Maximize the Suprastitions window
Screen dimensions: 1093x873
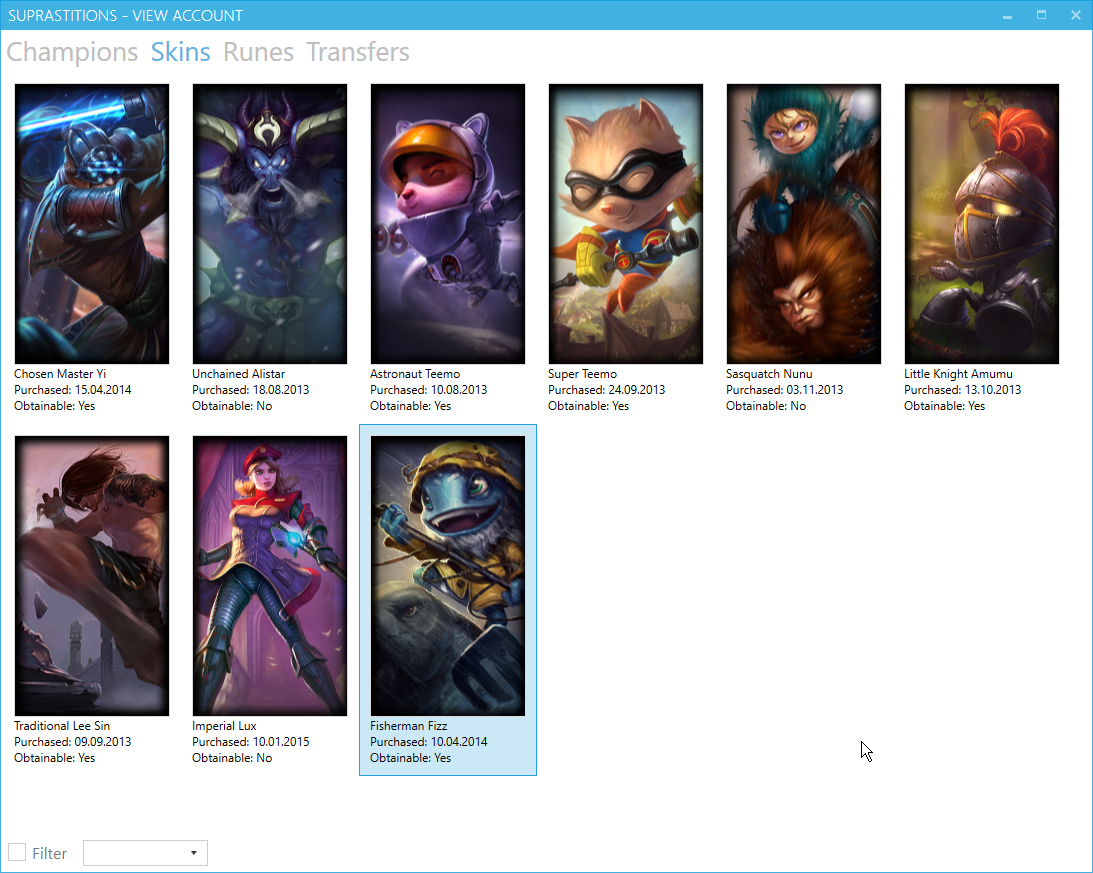pyautogui.click(x=1041, y=15)
